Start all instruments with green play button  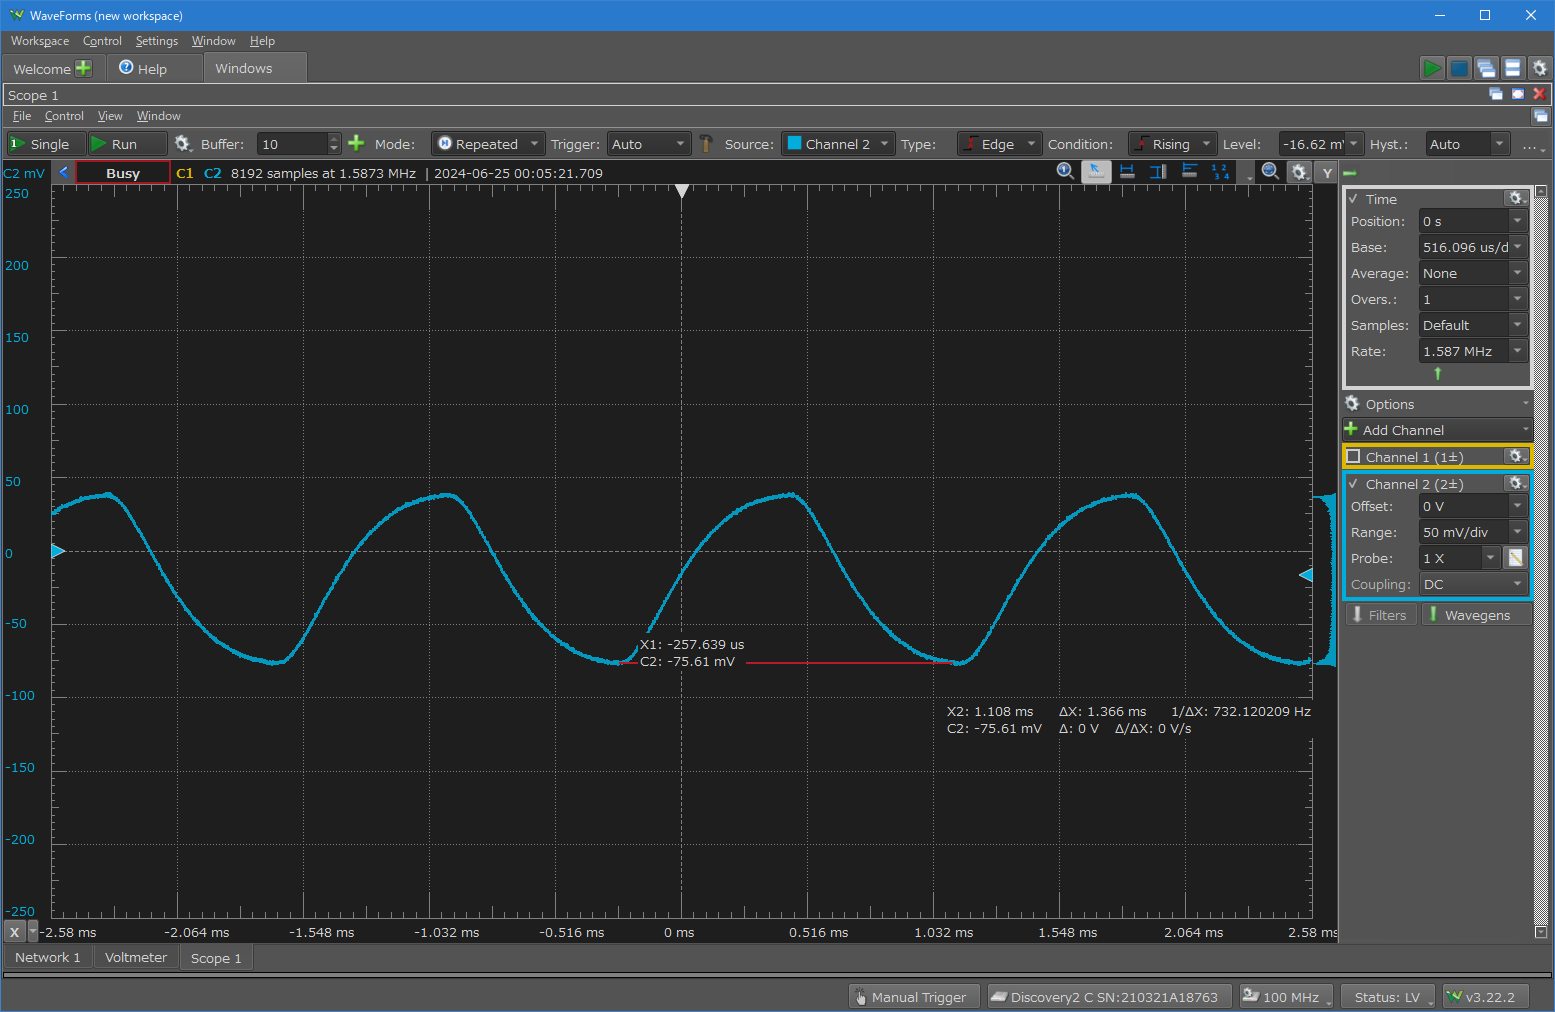pyautogui.click(x=1432, y=68)
